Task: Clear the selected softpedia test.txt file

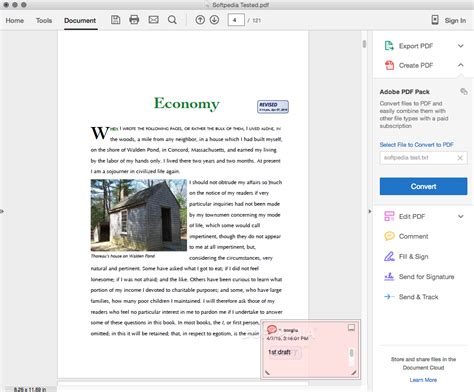Action: click(460, 158)
